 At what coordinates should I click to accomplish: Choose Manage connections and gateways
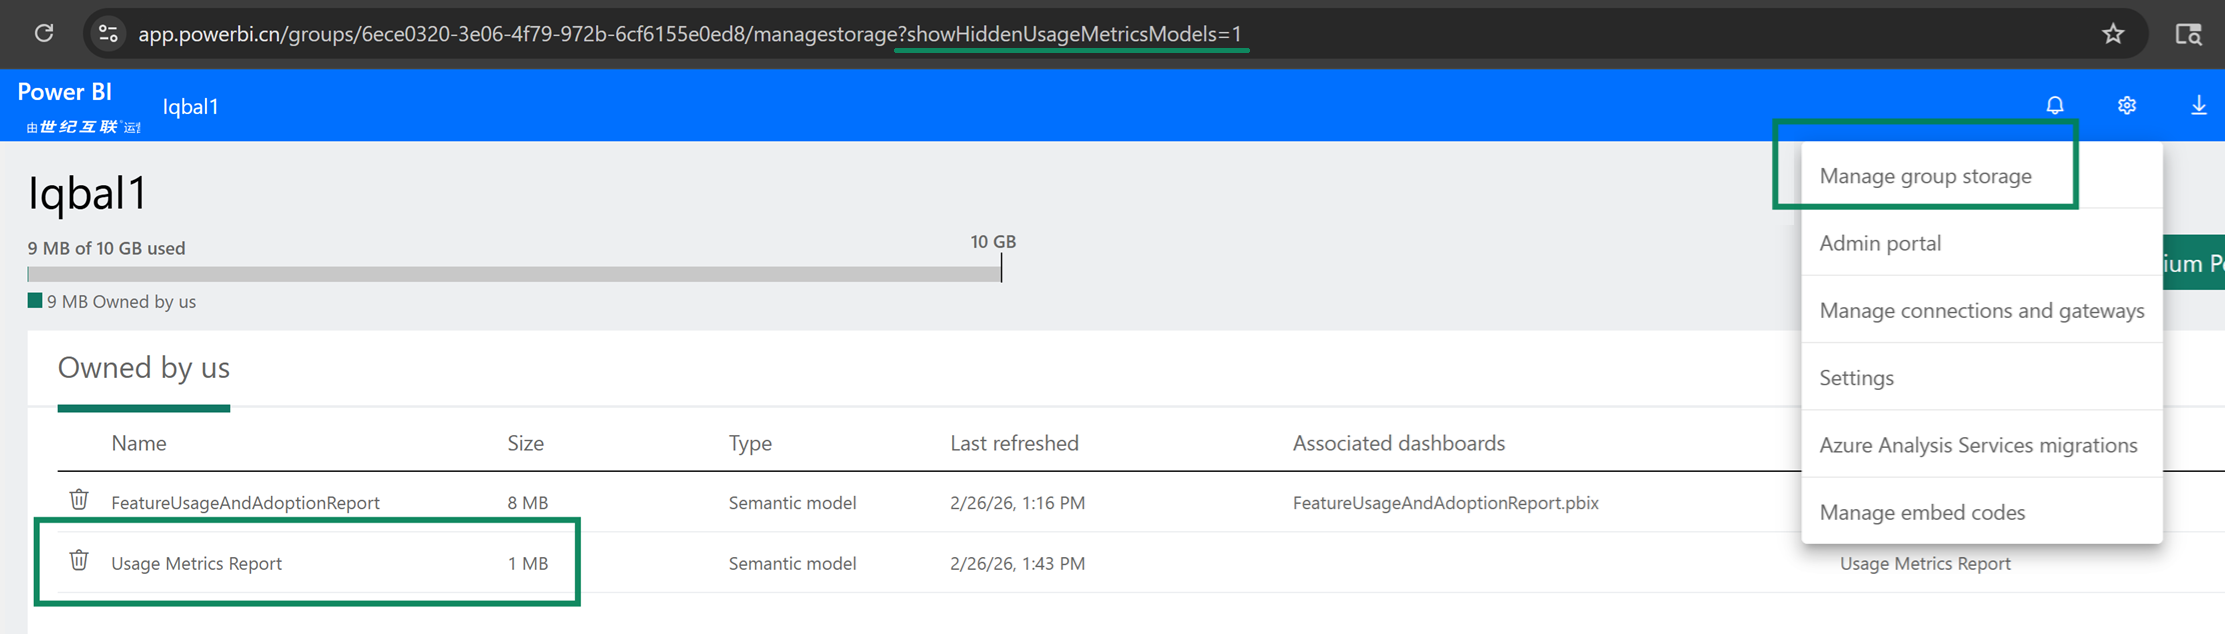point(1981,310)
